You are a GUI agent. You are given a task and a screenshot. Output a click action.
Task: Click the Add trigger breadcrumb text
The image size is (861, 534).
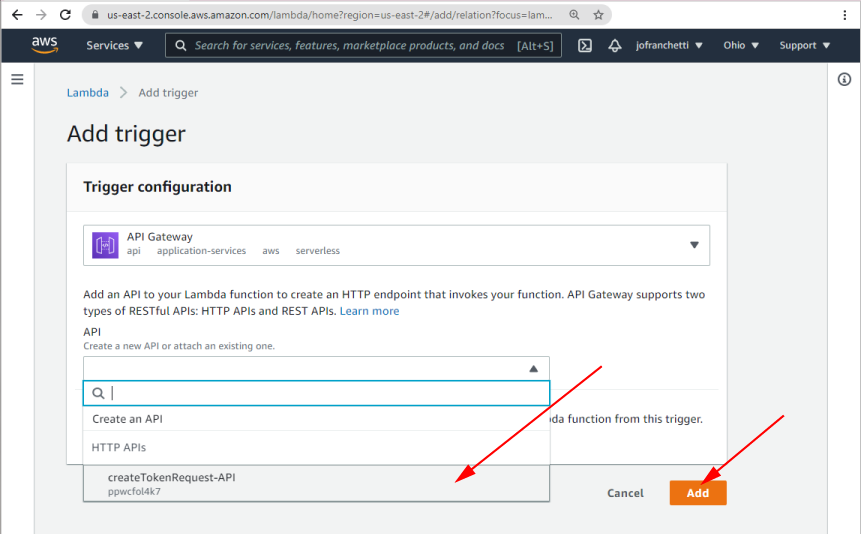(168, 93)
